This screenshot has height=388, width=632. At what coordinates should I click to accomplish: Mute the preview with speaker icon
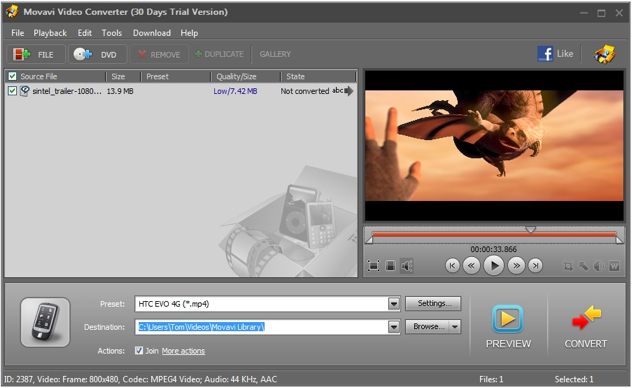pyautogui.click(x=407, y=266)
